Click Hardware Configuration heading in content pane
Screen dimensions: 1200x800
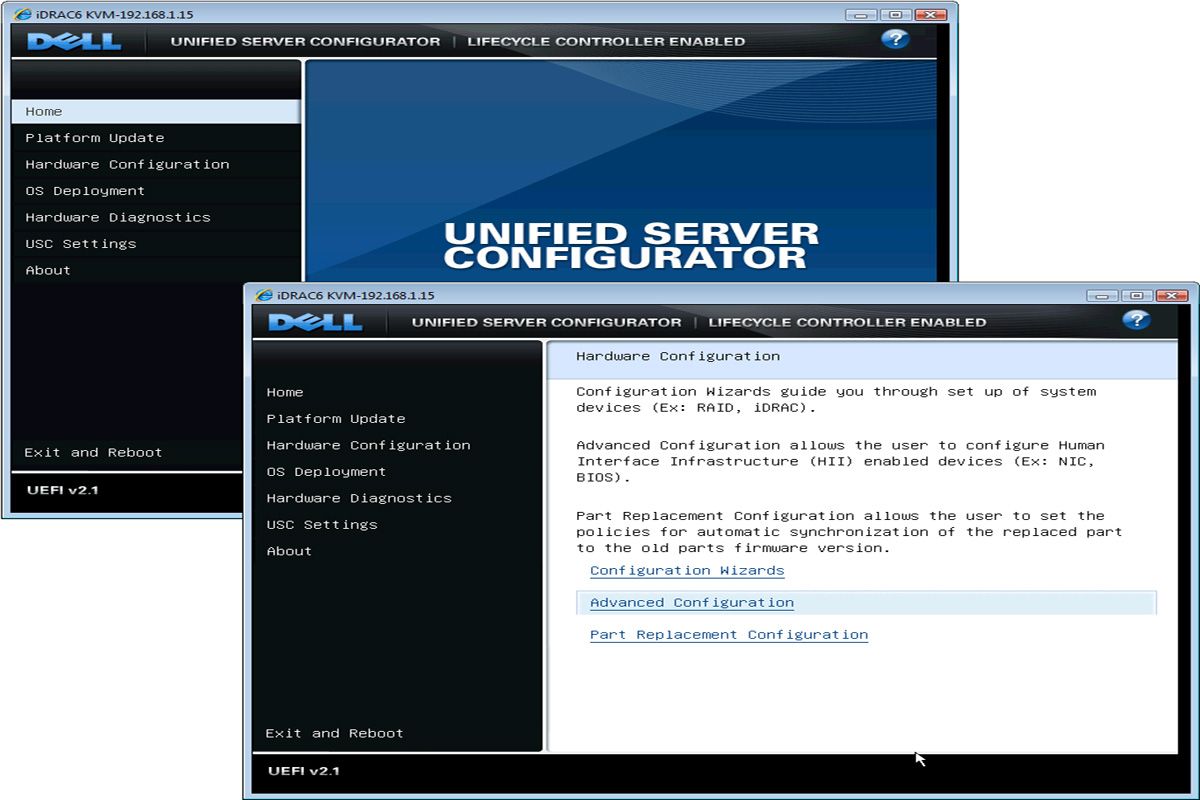[x=678, y=356]
